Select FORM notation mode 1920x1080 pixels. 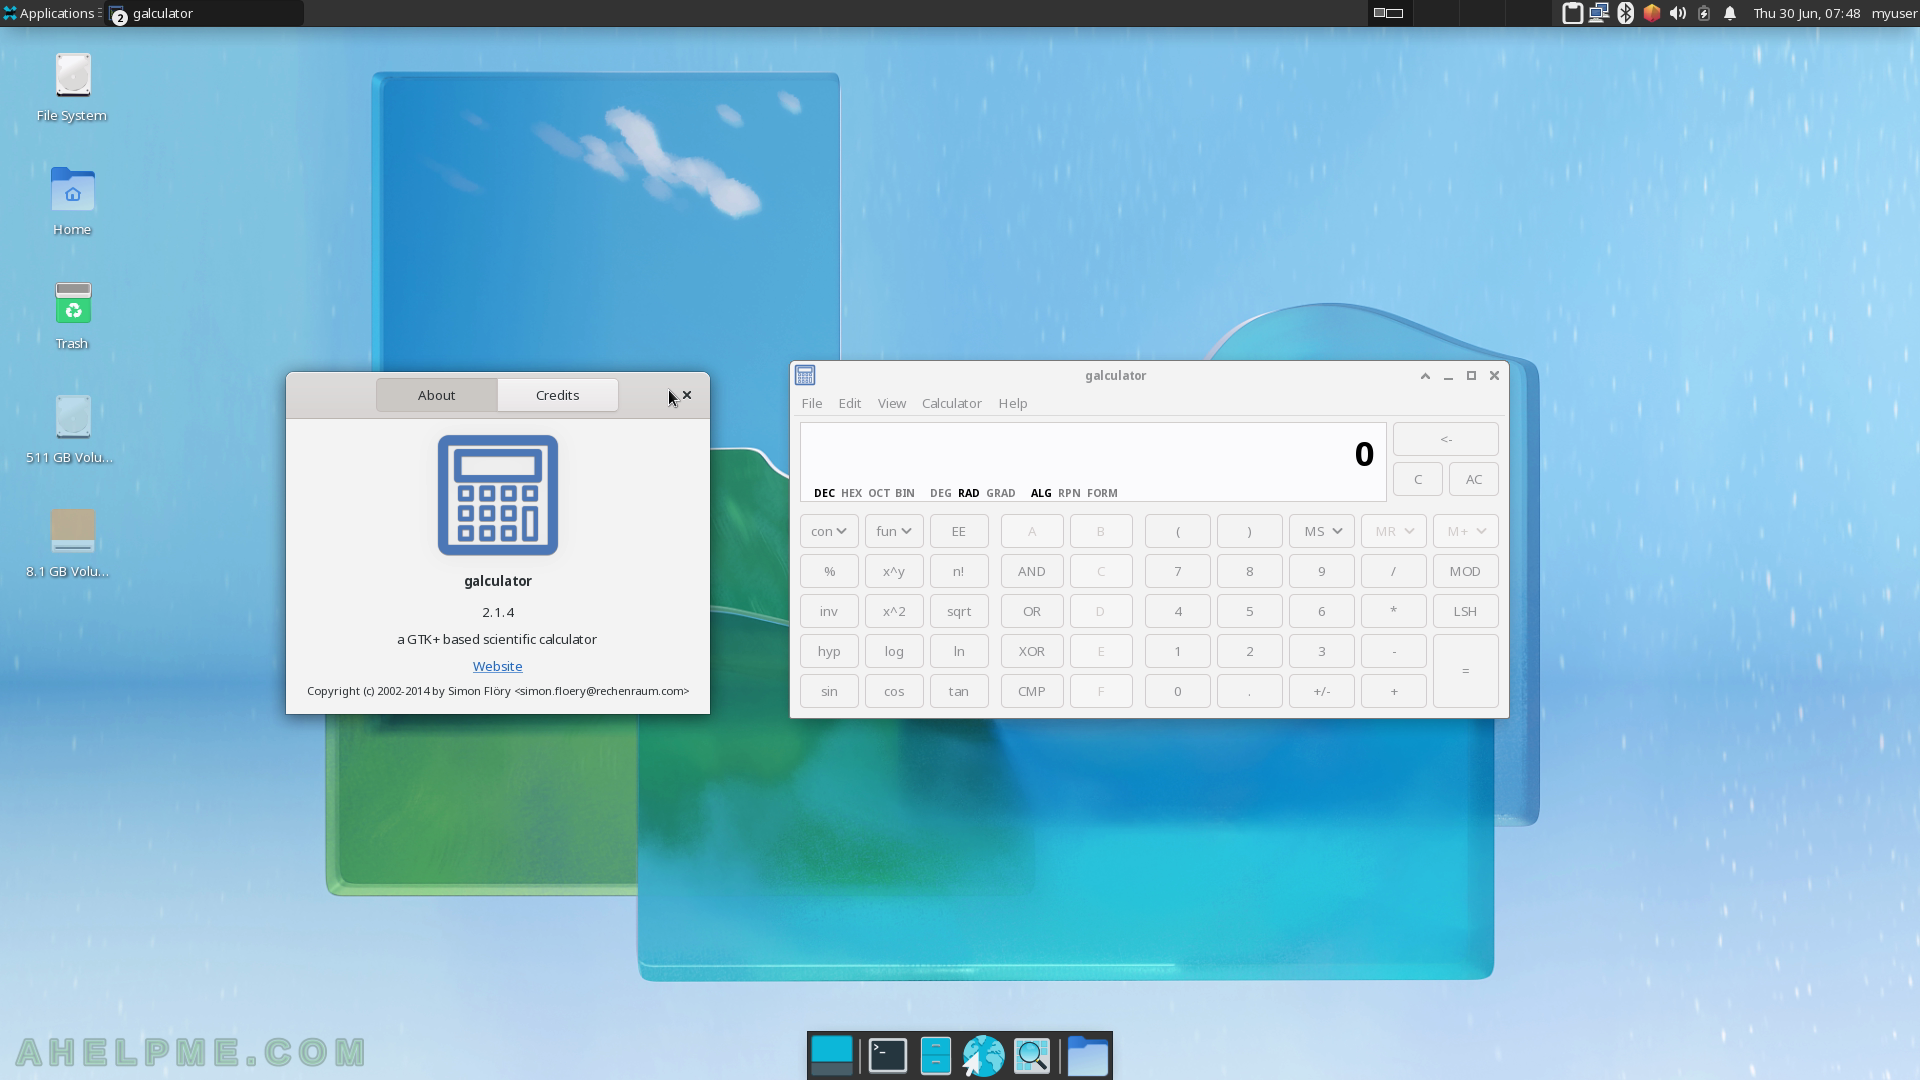click(x=1102, y=493)
